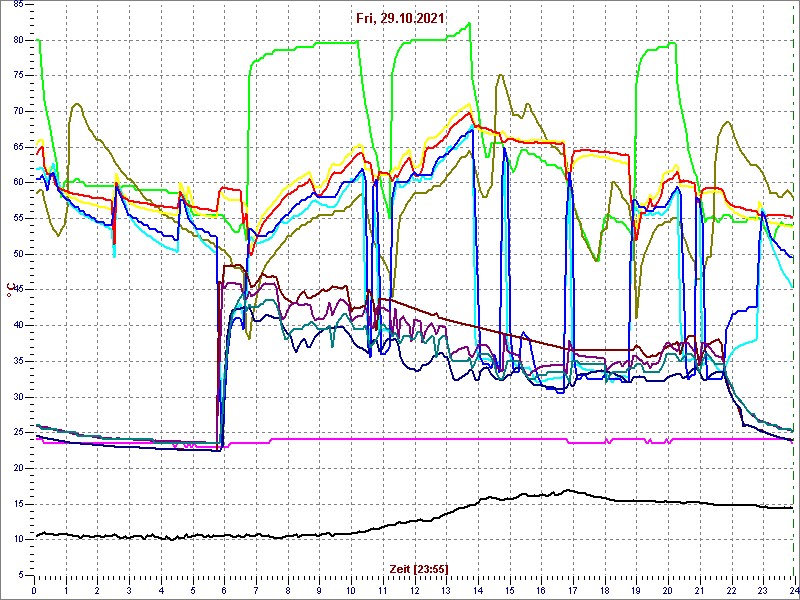
Task: Select hour 0 on the time axis
Action: tap(34, 591)
